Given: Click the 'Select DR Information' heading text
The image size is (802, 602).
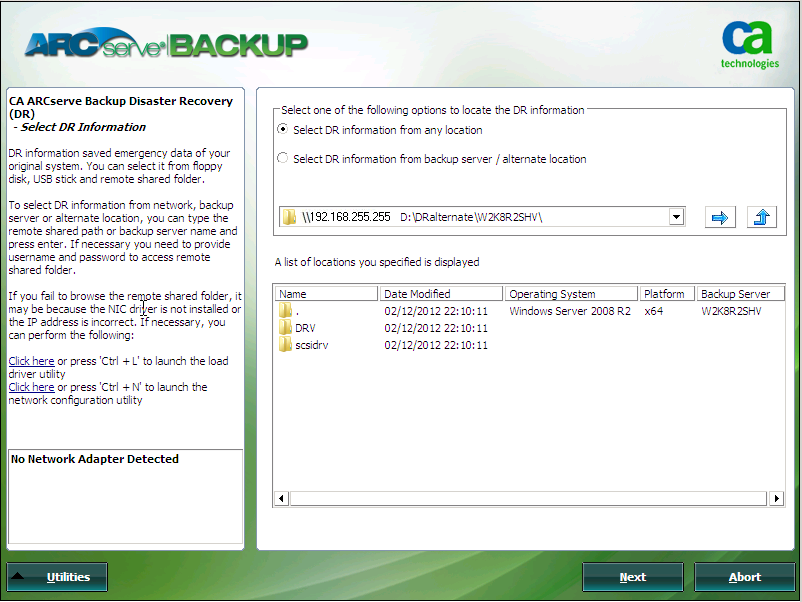Looking at the screenshot, I should coord(83,127).
